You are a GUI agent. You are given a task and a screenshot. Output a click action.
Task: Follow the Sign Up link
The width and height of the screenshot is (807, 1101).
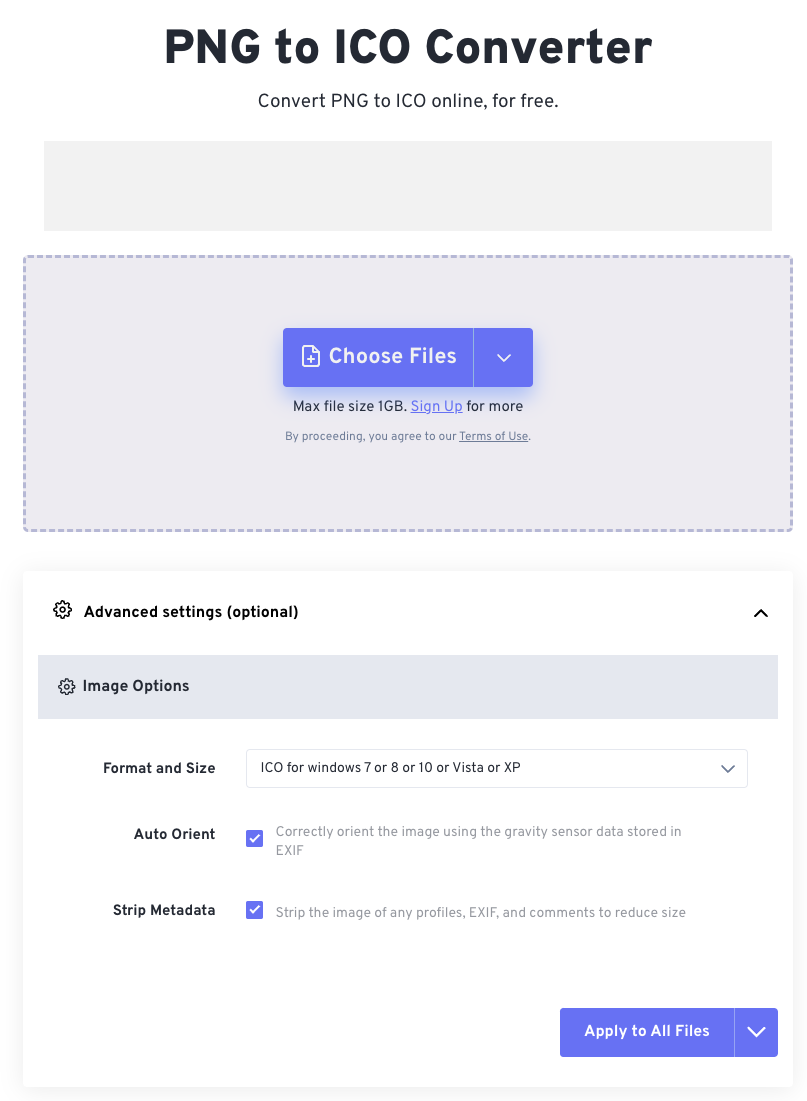coord(436,406)
